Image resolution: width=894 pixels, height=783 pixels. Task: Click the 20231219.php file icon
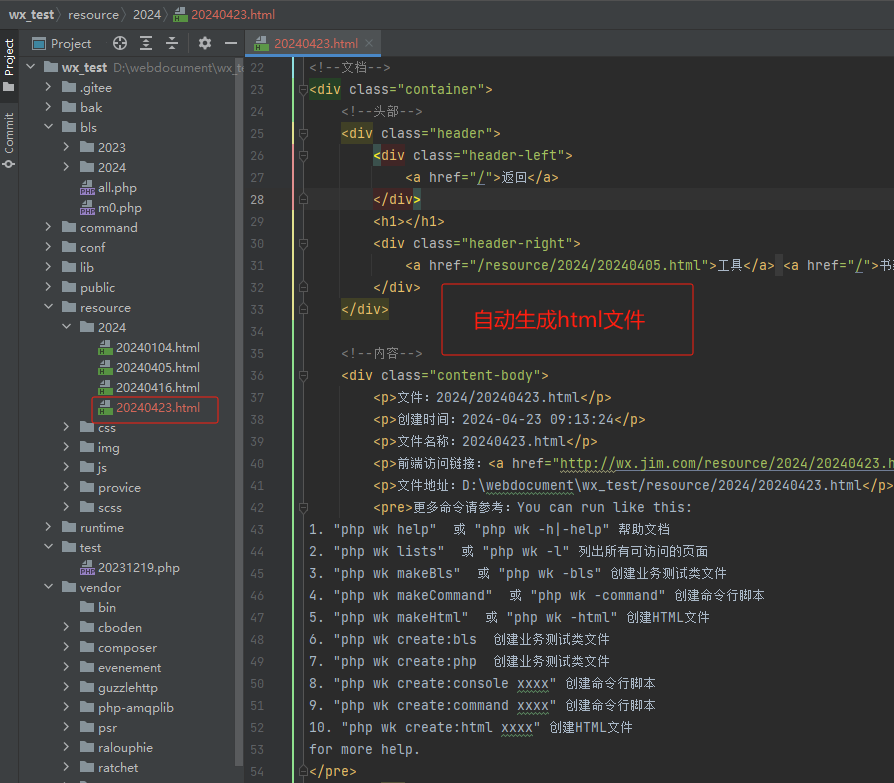(x=87, y=568)
